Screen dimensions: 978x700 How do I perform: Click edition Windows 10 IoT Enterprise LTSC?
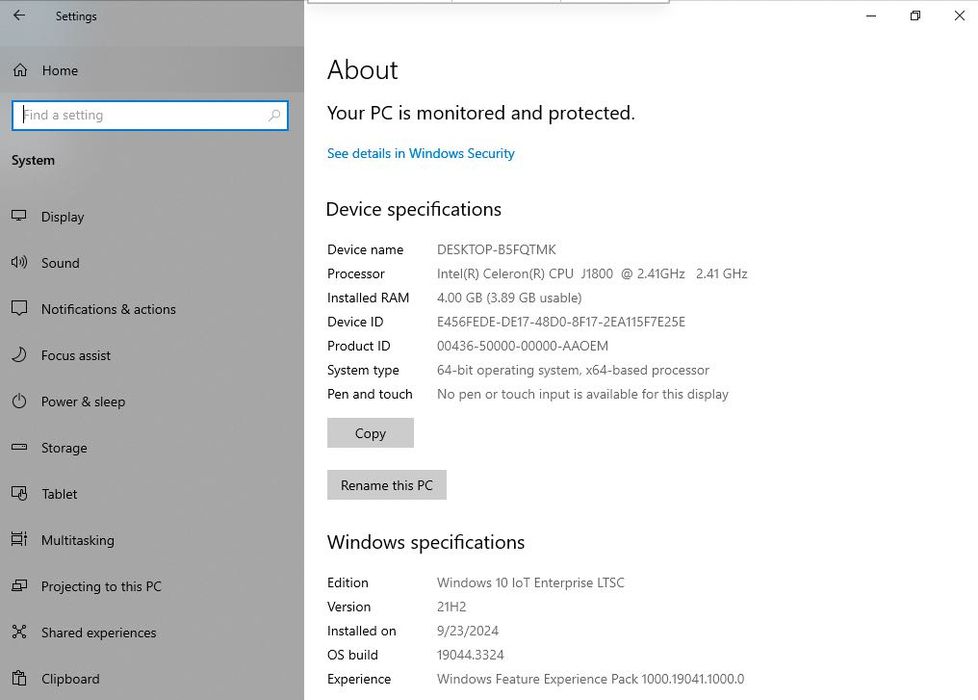point(530,582)
